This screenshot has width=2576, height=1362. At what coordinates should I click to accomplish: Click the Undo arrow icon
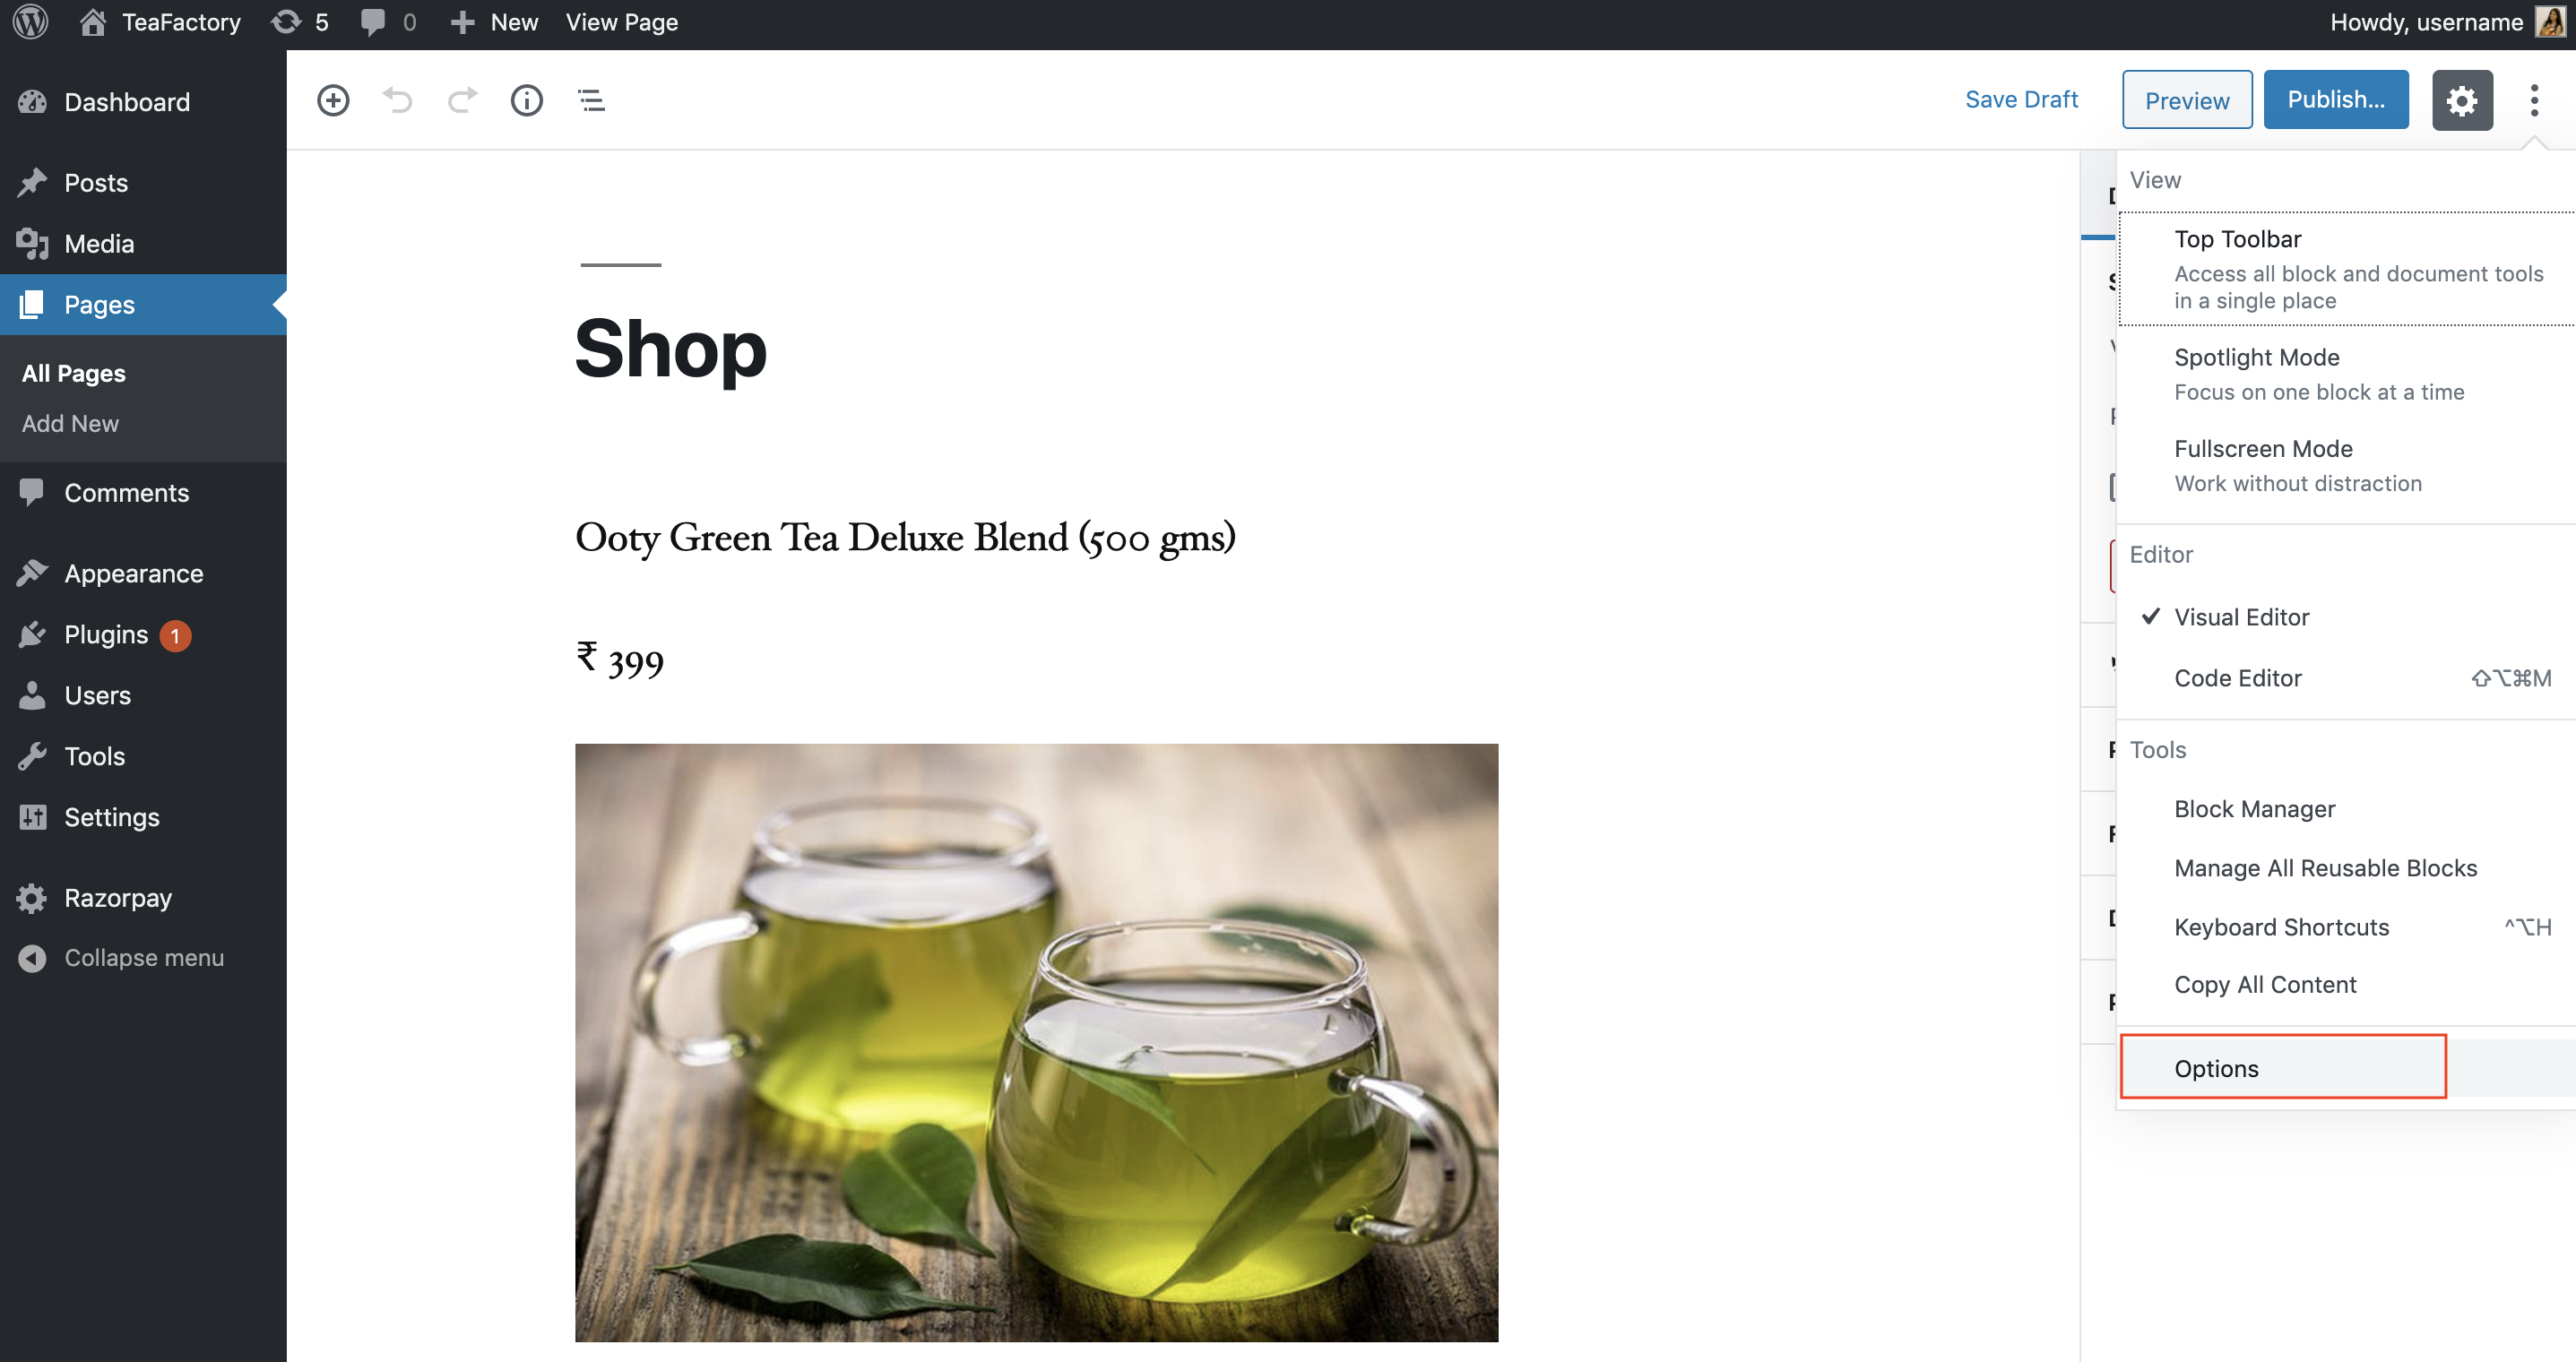pos(397,100)
